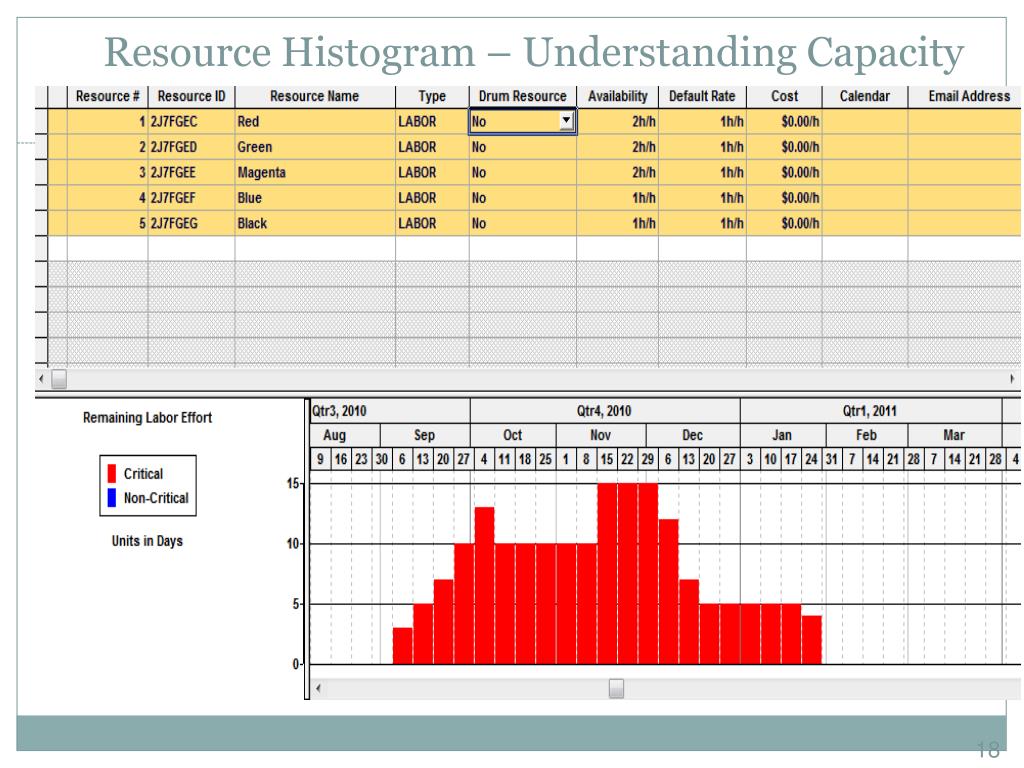Click the Nov month header
The width and height of the screenshot is (1024, 768).
(x=601, y=435)
